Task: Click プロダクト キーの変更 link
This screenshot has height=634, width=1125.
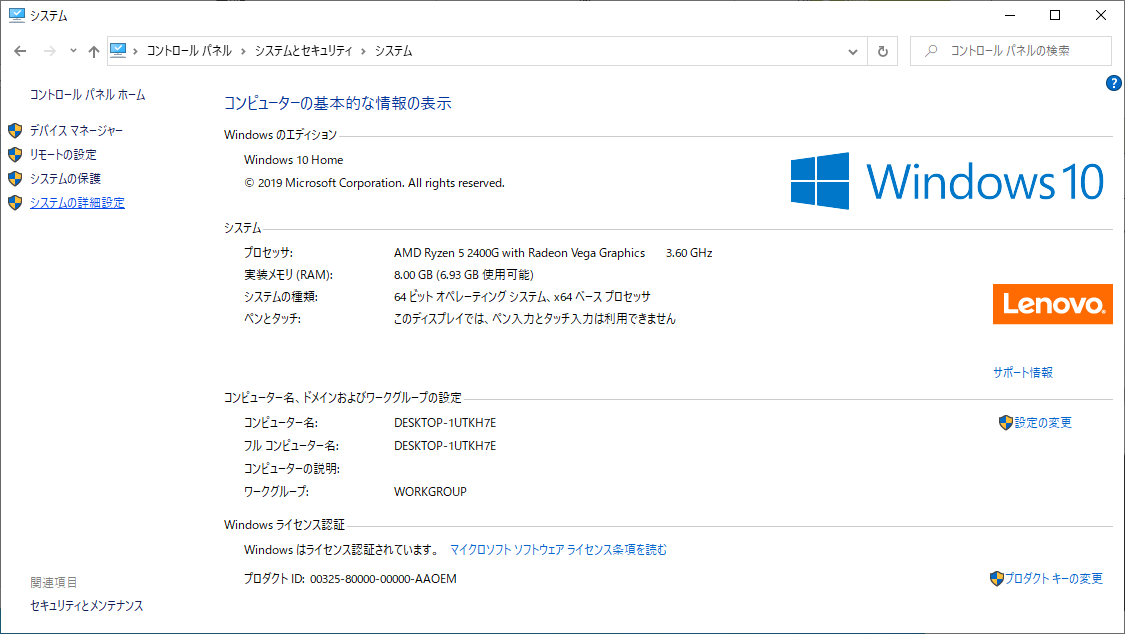Action: pyautogui.click(x=1053, y=578)
